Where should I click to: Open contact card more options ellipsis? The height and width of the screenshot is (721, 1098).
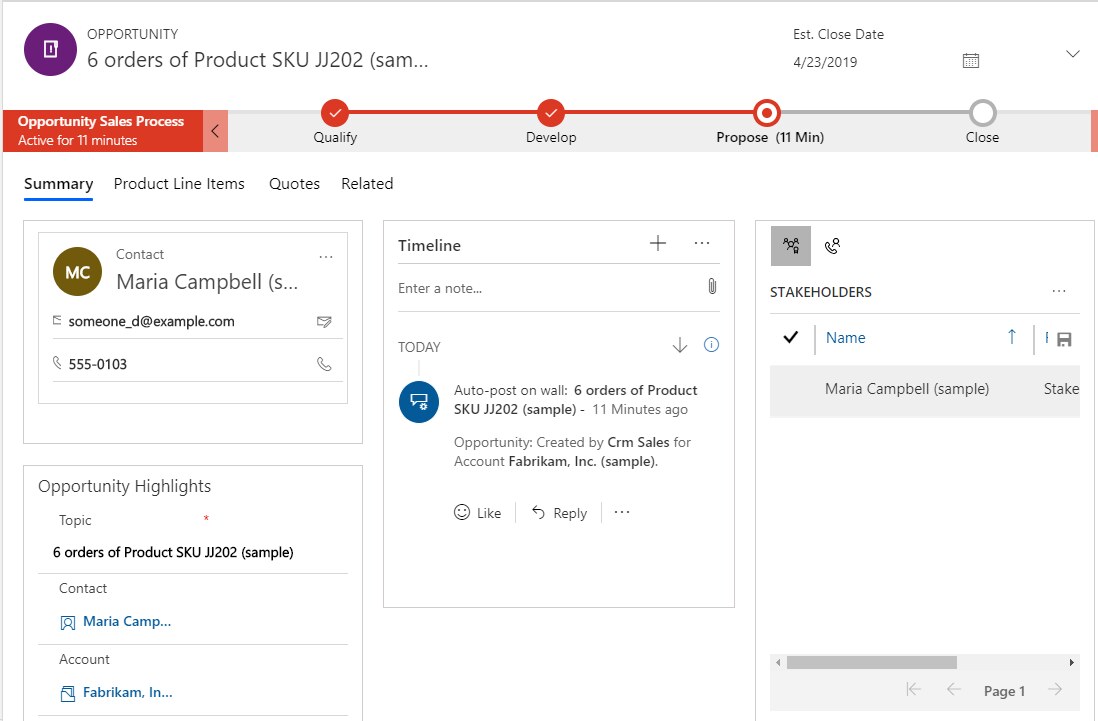pyautogui.click(x=326, y=257)
